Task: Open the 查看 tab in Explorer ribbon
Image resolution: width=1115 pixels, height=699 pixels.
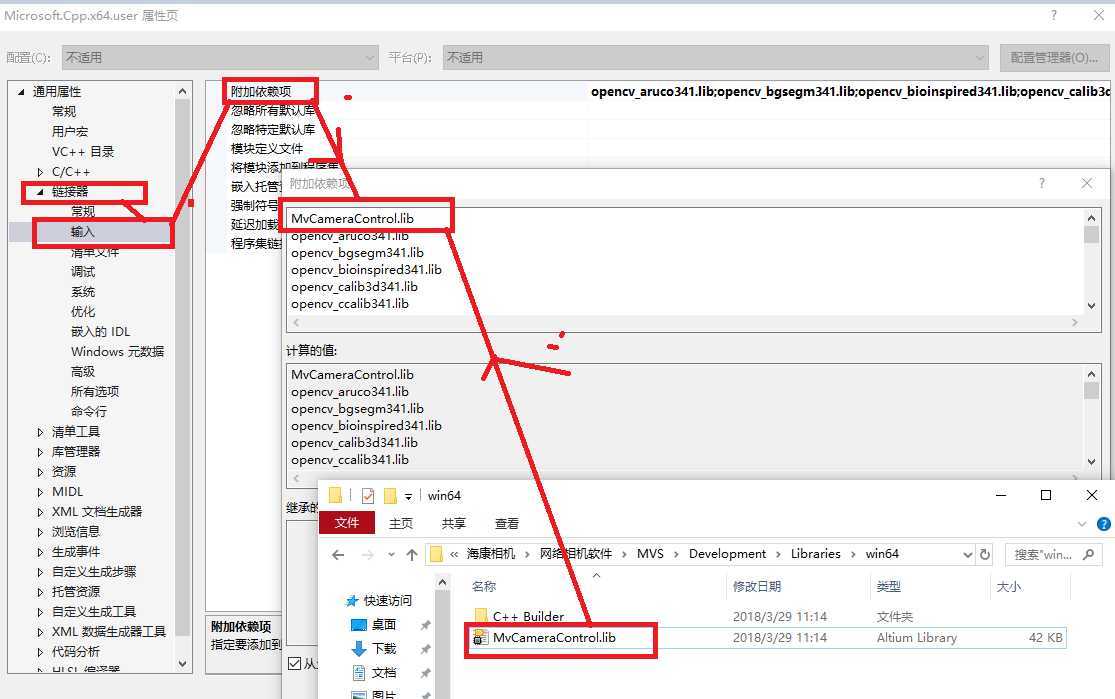Action: (507, 523)
